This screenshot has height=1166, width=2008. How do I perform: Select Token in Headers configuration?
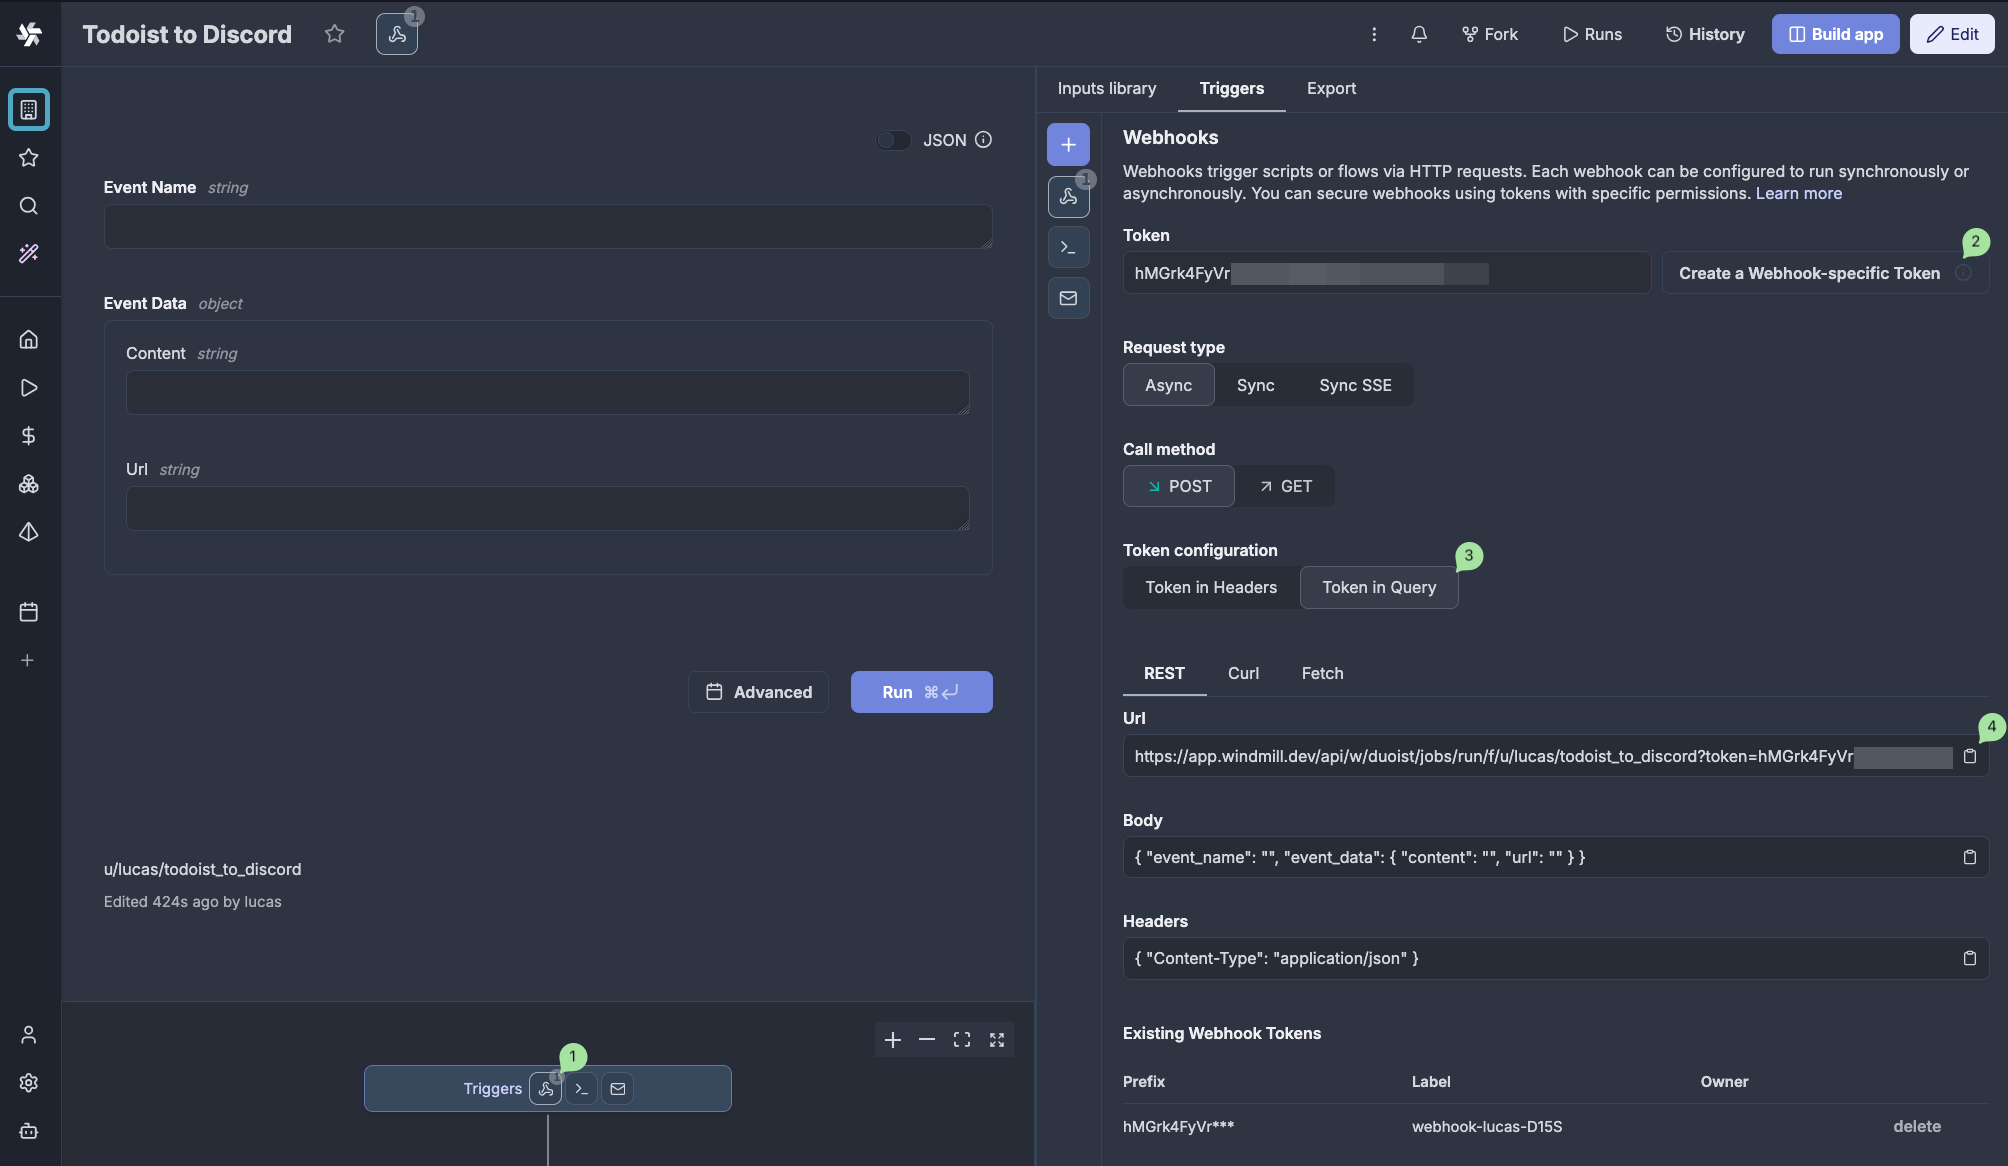(1211, 587)
